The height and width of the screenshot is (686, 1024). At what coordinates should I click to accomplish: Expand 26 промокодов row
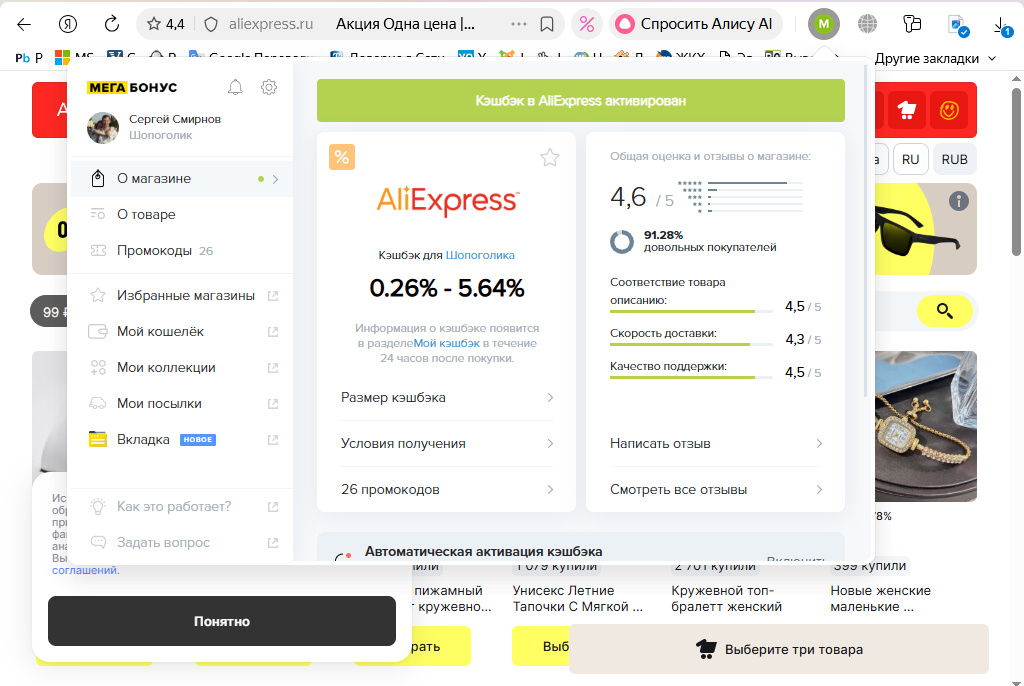click(x=447, y=489)
